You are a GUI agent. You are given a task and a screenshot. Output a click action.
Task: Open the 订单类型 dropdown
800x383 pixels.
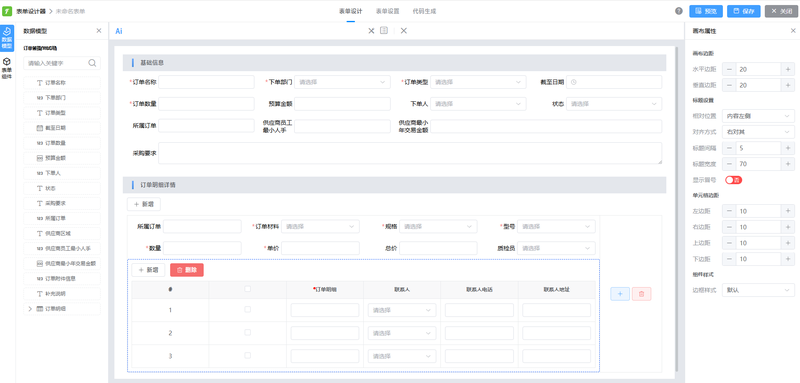click(478, 82)
